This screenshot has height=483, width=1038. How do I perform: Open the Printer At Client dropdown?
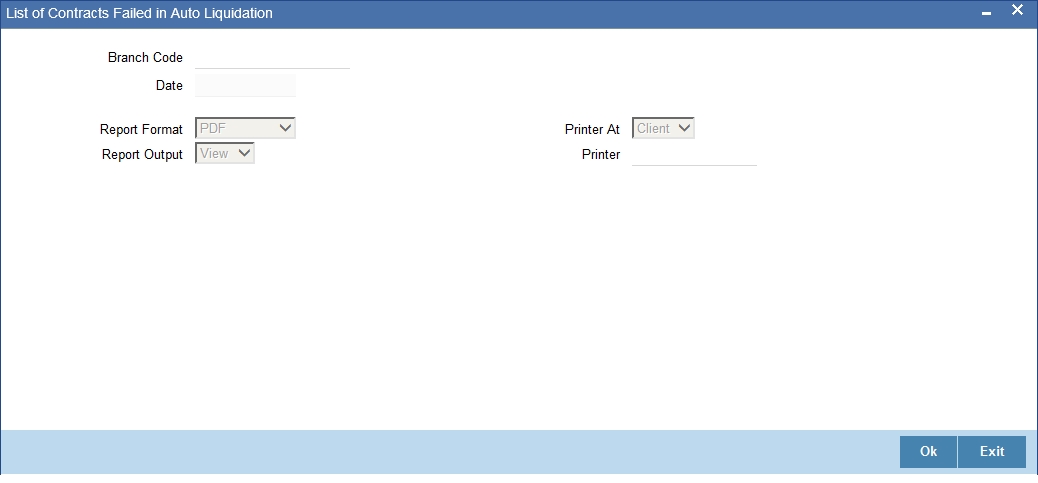pos(663,128)
